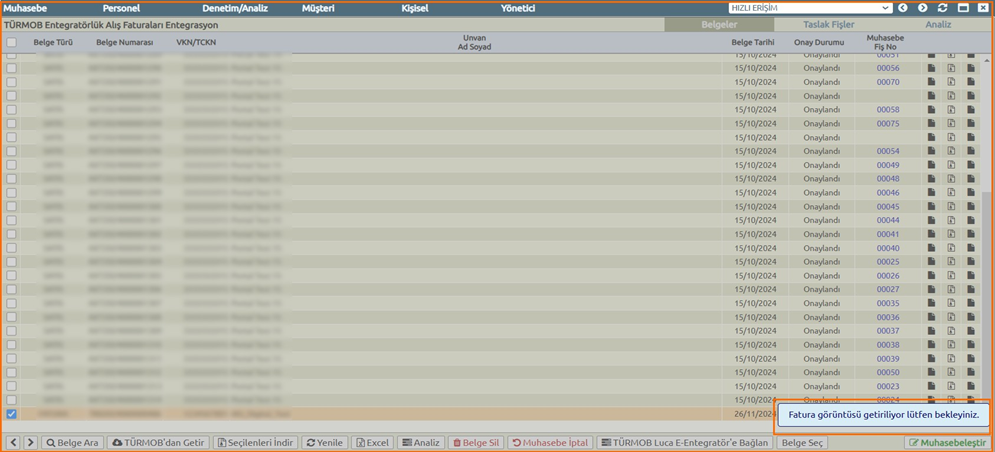
Task: Download the document for fiş 00046
Action: [951, 192]
